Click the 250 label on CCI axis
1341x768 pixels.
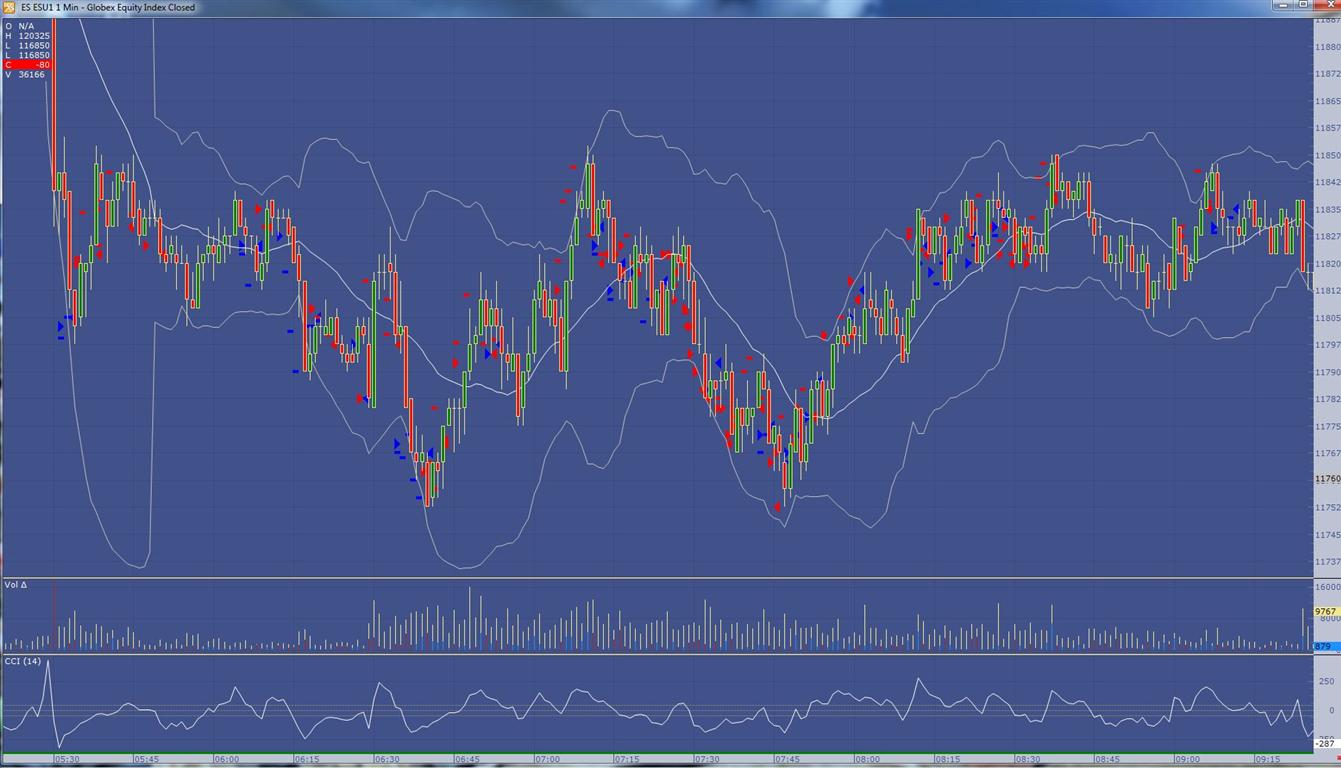coord(1327,681)
